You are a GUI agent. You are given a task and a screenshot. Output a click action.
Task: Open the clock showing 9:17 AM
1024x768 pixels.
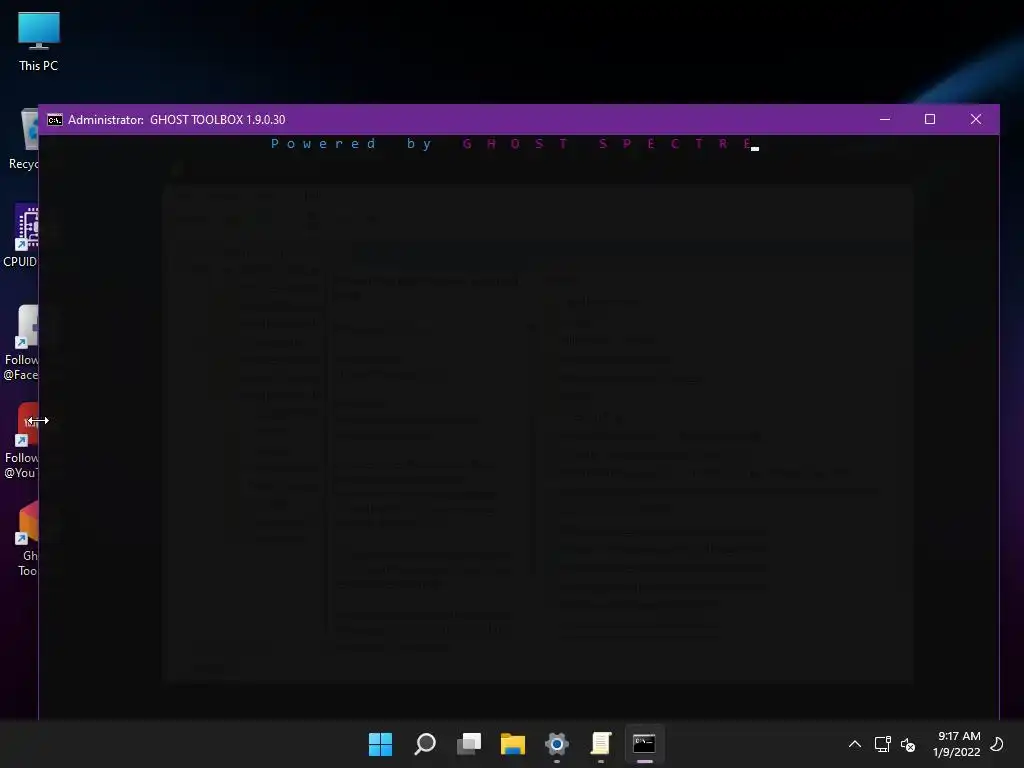point(957,744)
